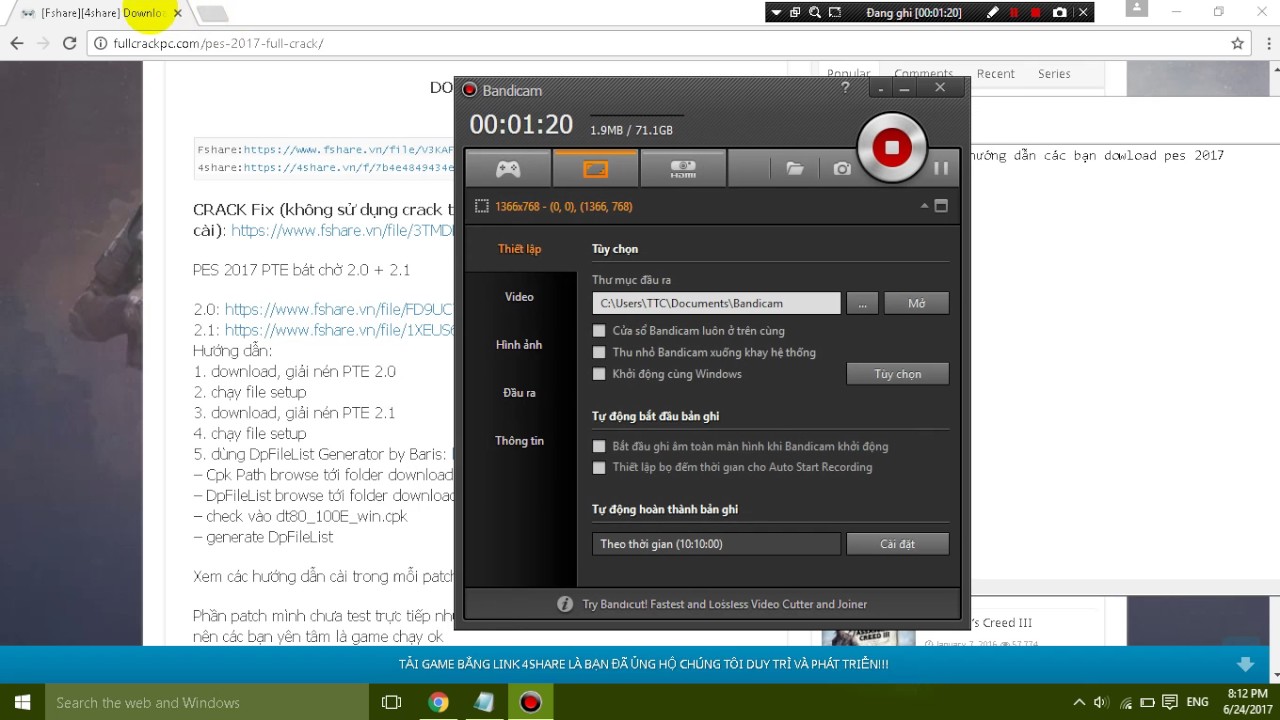Open the Thông tin tab
Screen dimensions: 1280x720
[x=519, y=440]
